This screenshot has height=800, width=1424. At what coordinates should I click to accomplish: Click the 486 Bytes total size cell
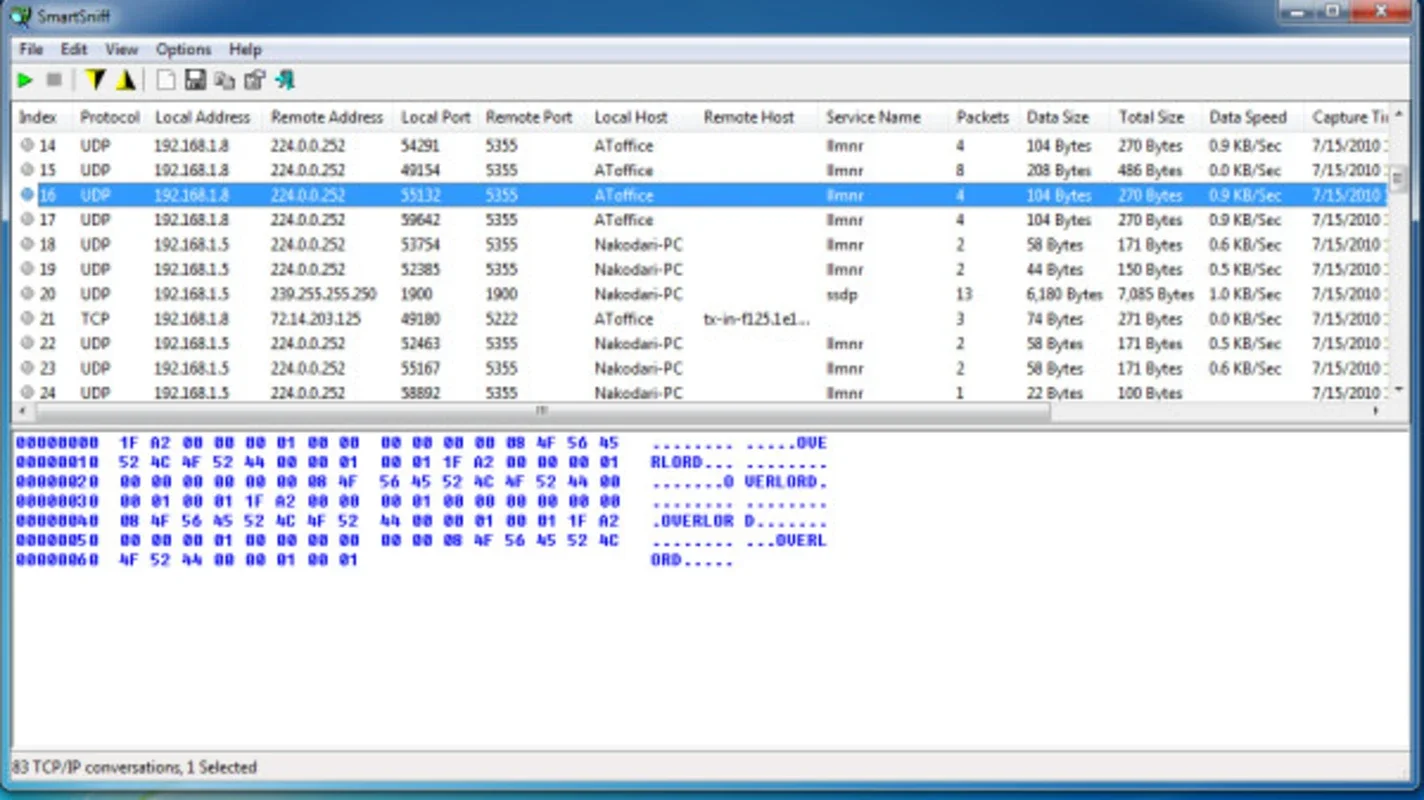[1150, 170]
